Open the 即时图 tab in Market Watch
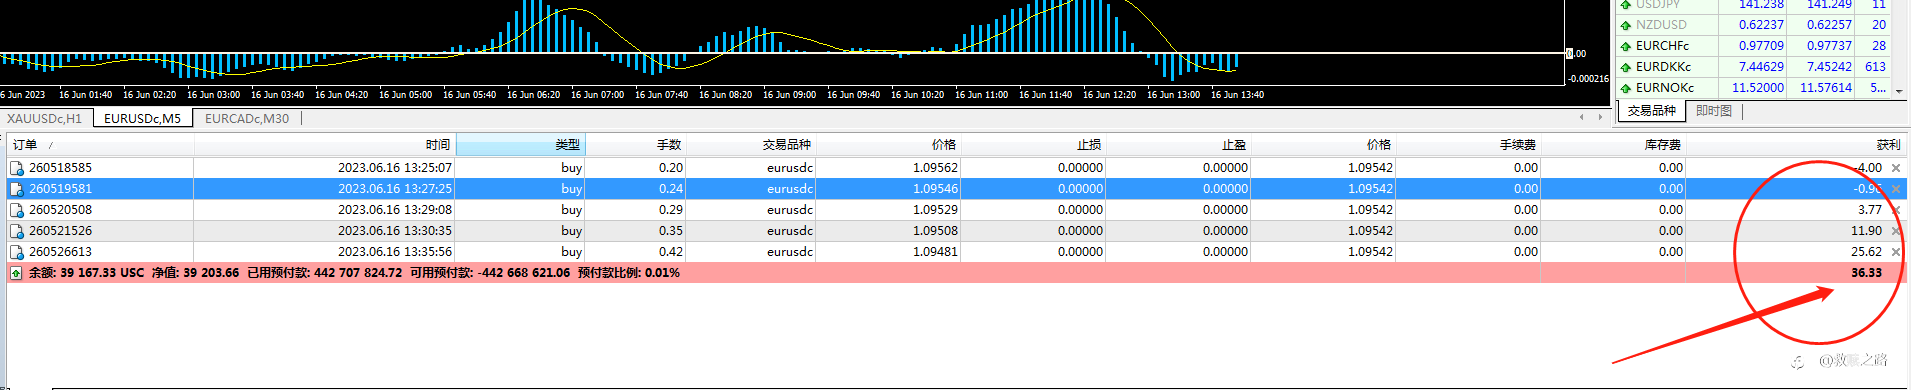This screenshot has width=1911, height=390. click(x=1714, y=111)
